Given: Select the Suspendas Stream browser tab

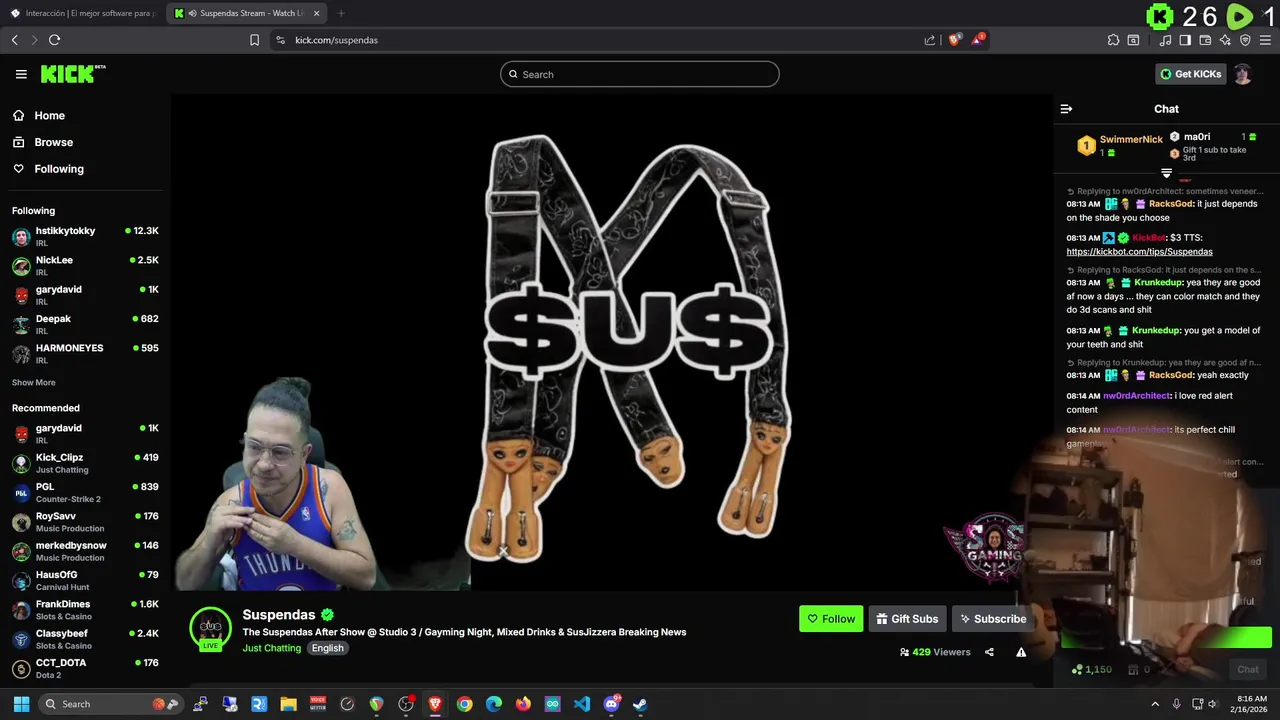Looking at the screenshot, I should (246, 13).
